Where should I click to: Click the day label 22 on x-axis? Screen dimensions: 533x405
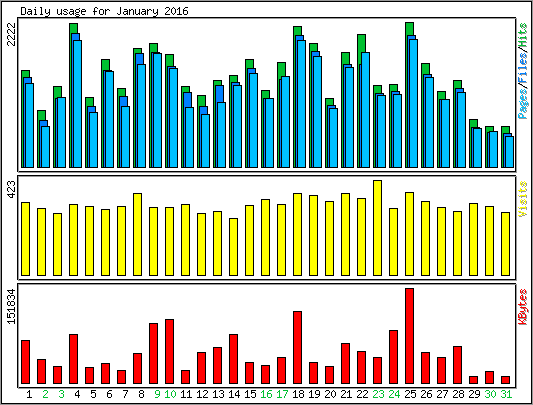(x=362, y=394)
